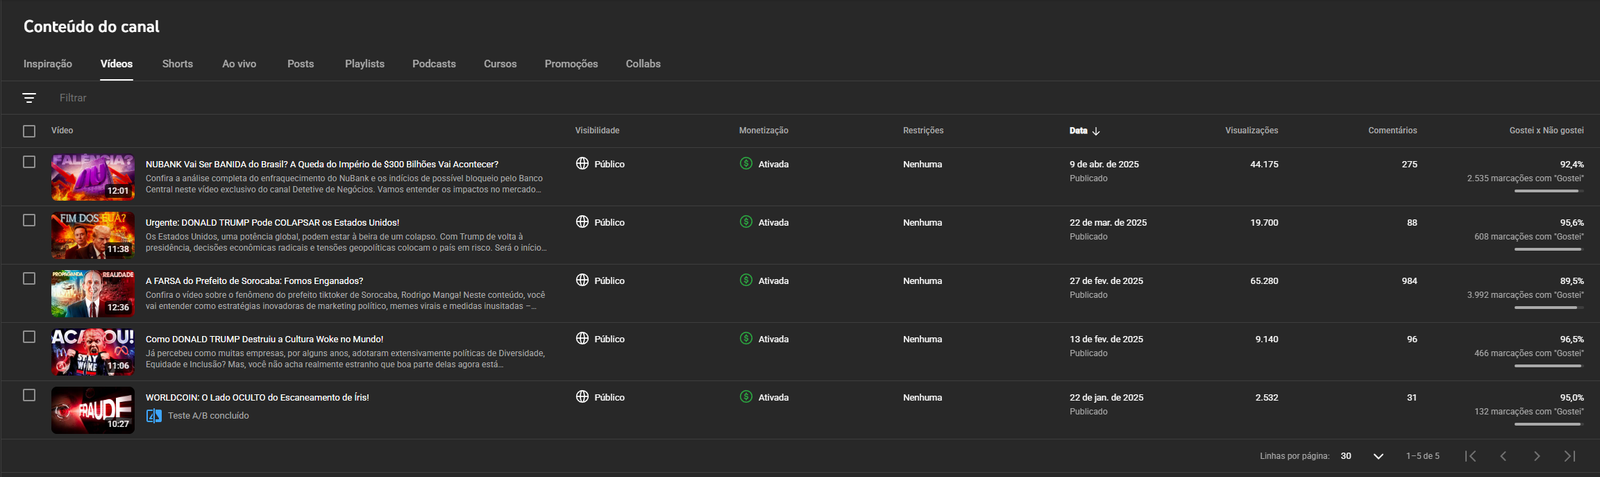The height and width of the screenshot is (477, 1600).
Task: Click the A/B test icon on WORLDCOIN video
Action: pos(154,416)
